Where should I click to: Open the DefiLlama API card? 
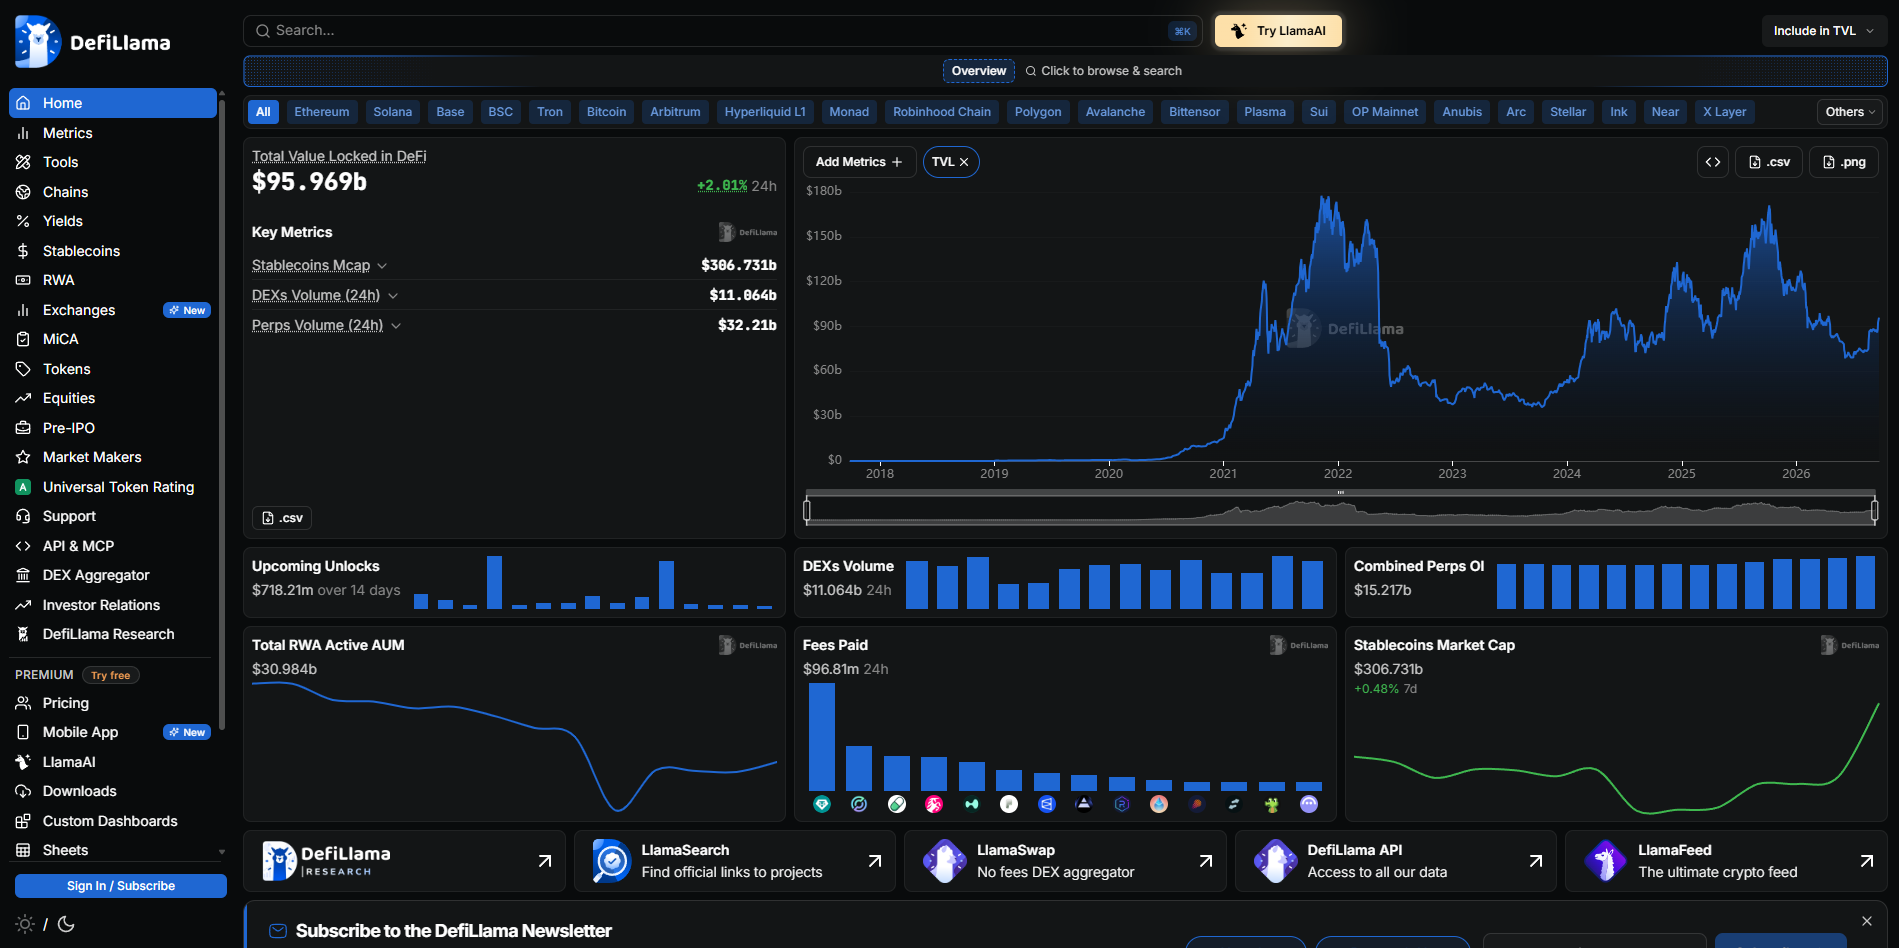pyautogui.click(x=1396, y=861)
